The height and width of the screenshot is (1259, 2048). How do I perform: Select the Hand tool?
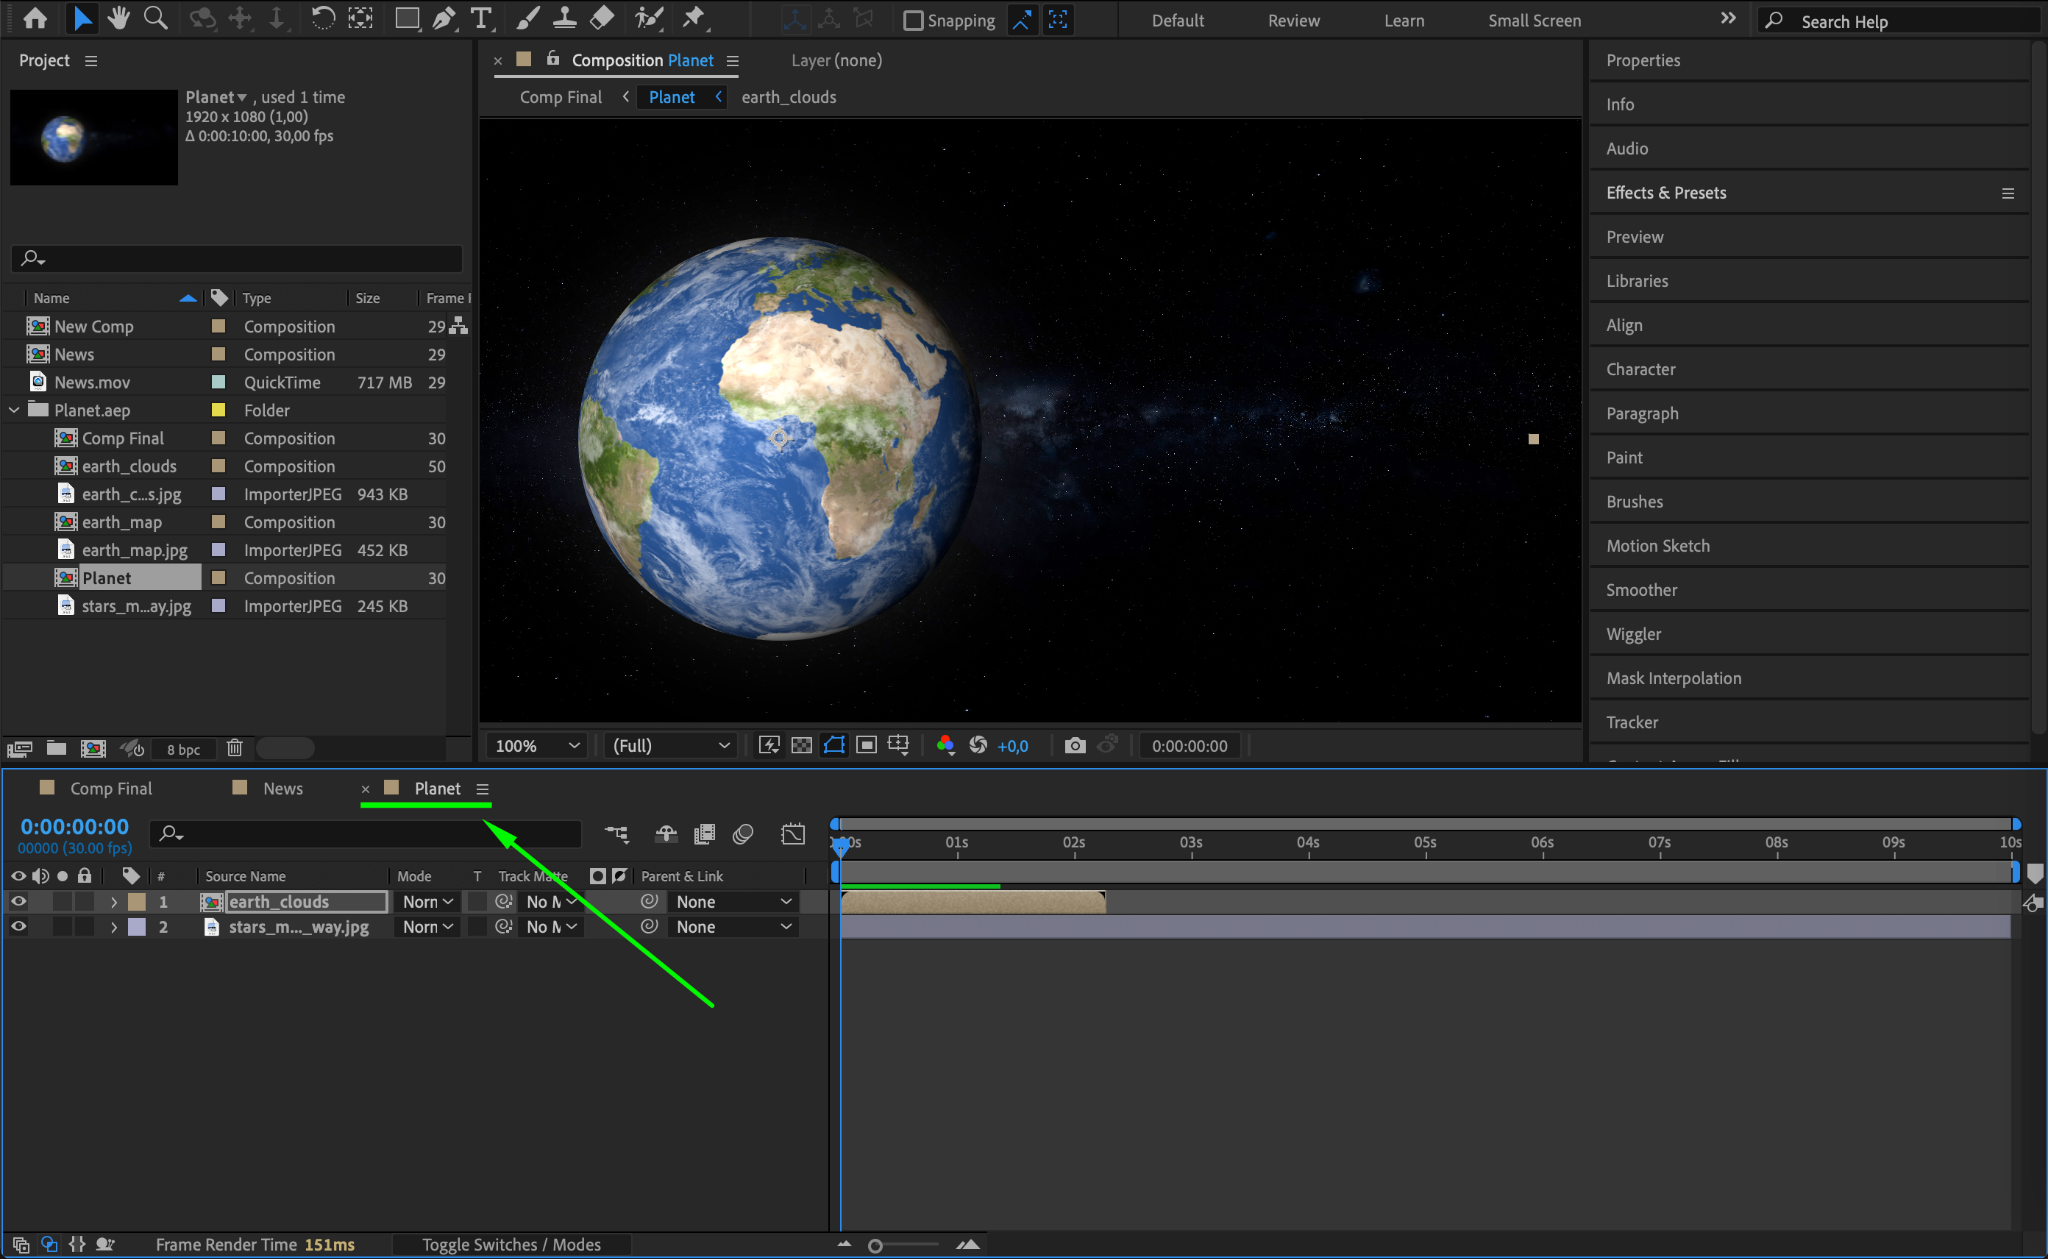[119, 18]
